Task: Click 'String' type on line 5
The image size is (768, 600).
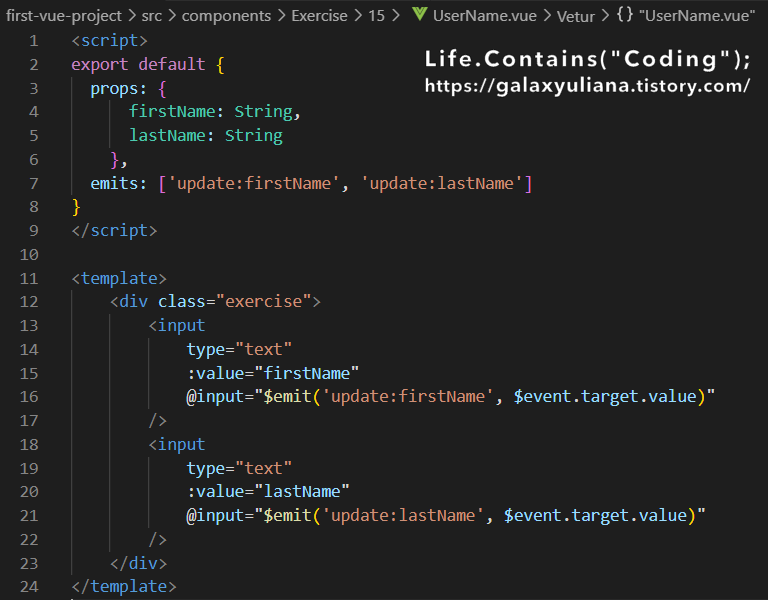Action: (x=254, y=136)
